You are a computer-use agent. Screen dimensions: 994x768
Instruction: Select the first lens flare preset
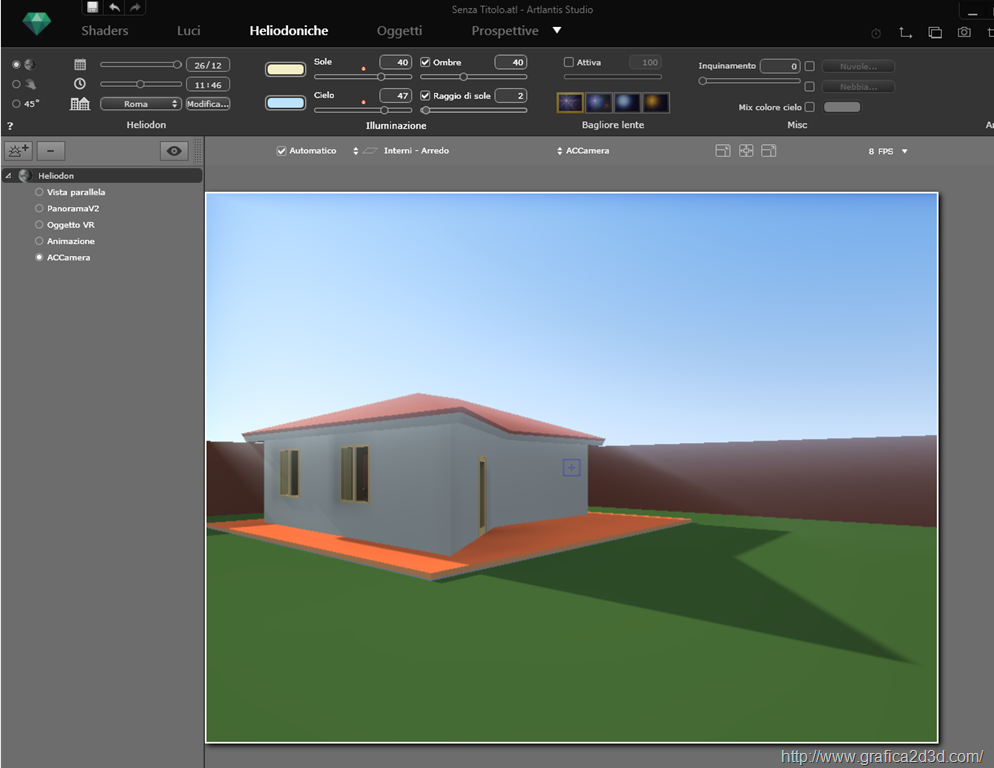point(570,103)
